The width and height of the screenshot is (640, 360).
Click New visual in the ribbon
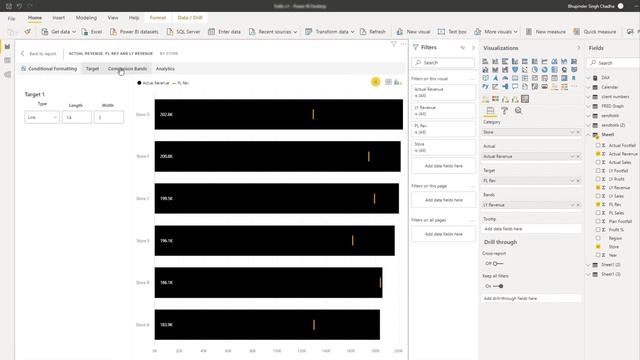(413, 31)
